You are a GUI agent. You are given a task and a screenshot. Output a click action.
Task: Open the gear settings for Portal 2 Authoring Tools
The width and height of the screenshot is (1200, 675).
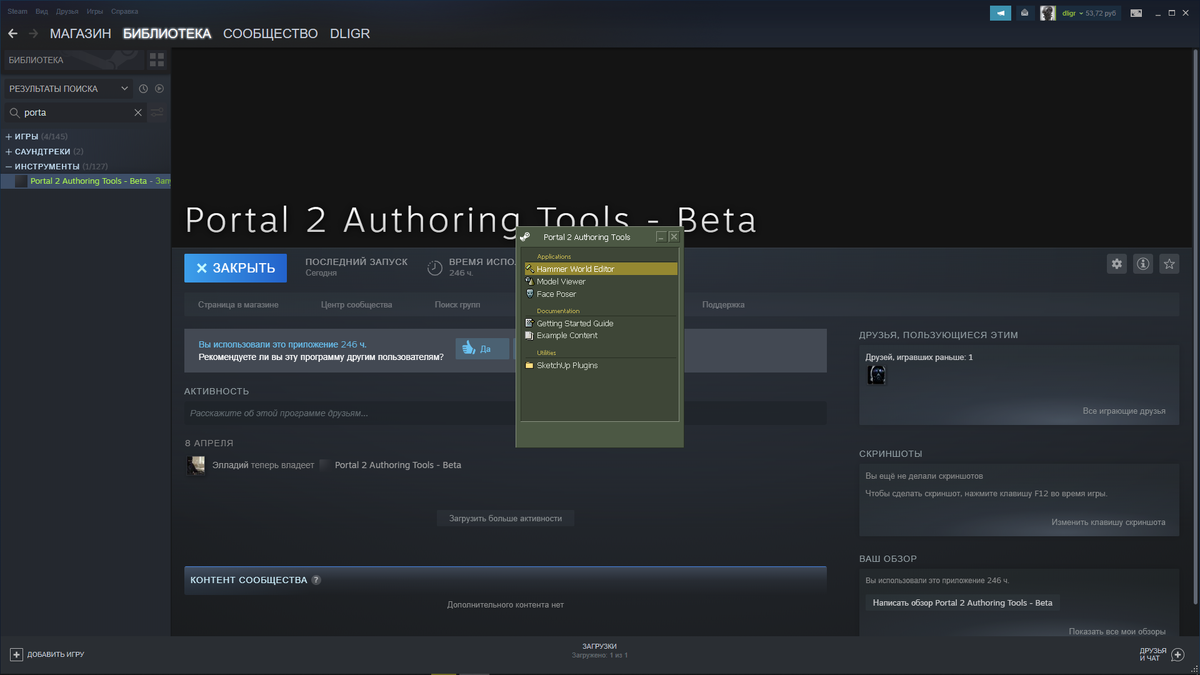pos(1117,264)
